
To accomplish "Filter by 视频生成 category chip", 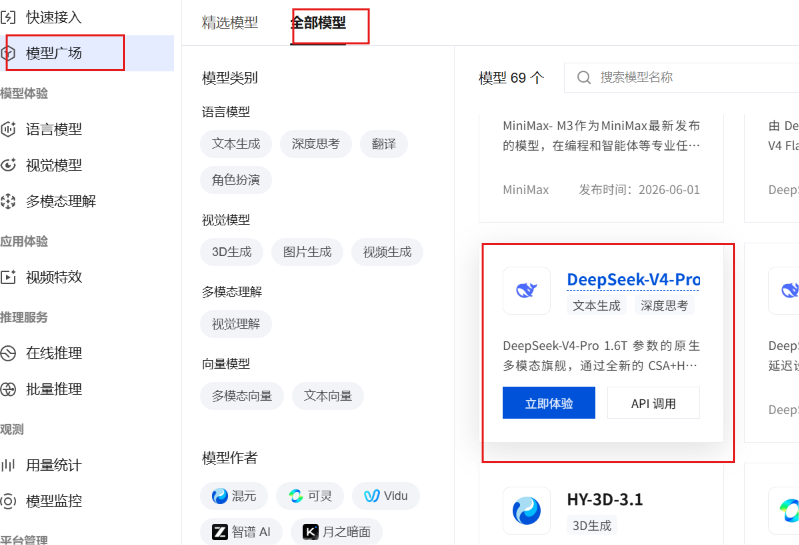I will (x=387, y=252).
